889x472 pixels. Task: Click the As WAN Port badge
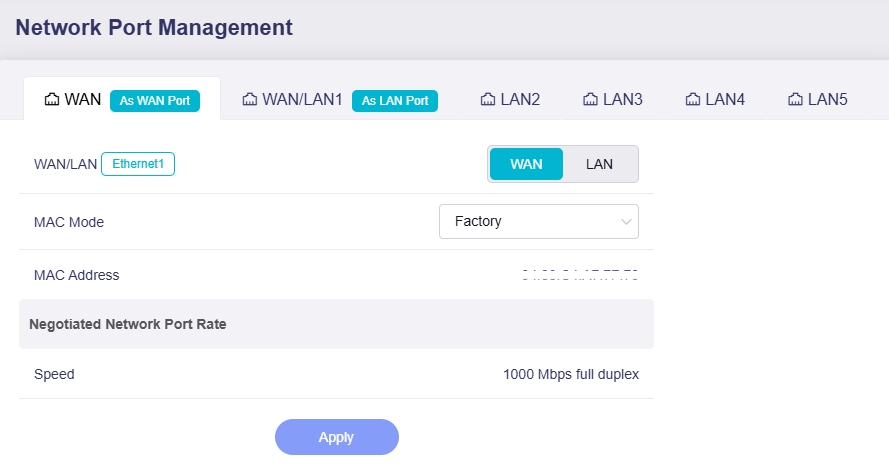pyautogui.click(x=155, y=101)
